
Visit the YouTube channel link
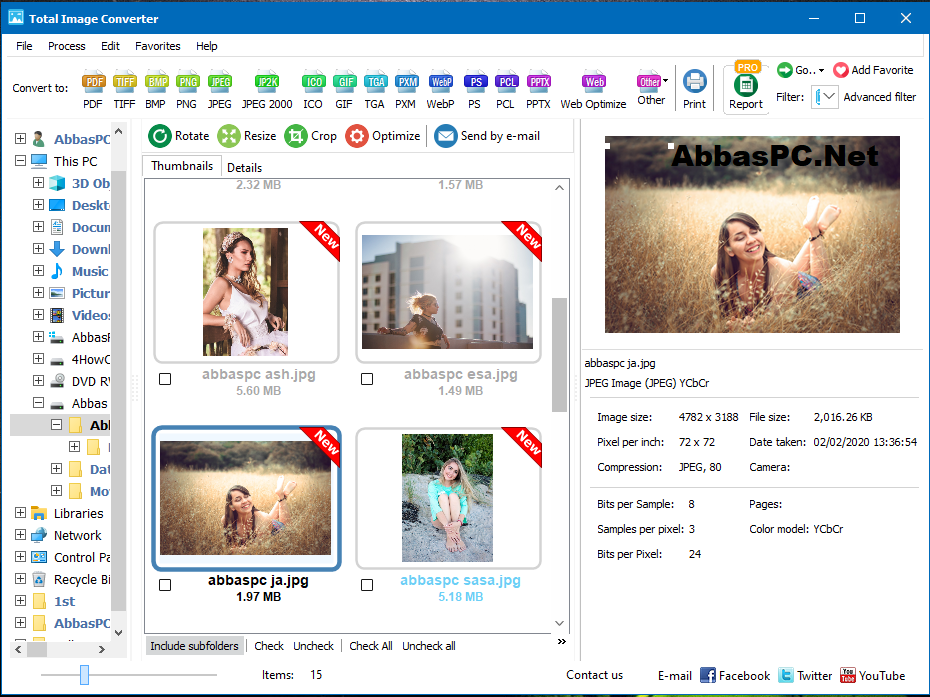[x=872, y=676]
